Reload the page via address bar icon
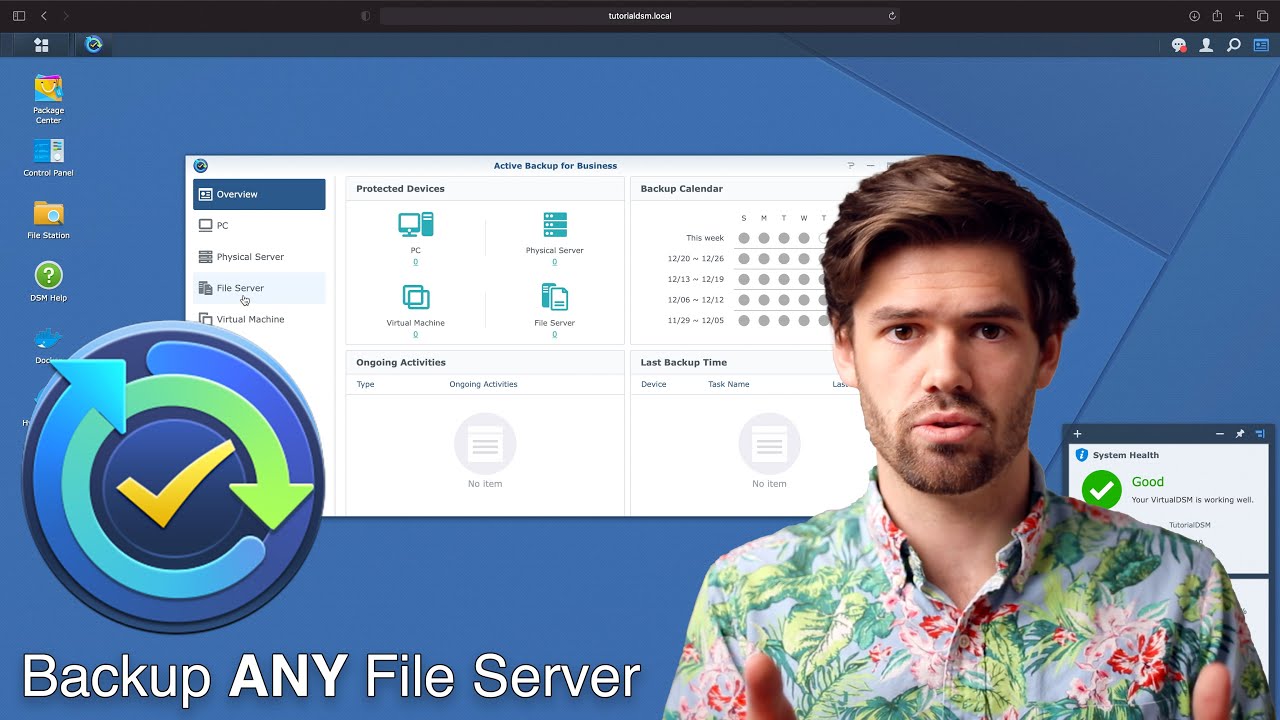The height and width of the screenshot is (720, 1280). (892, 16)
